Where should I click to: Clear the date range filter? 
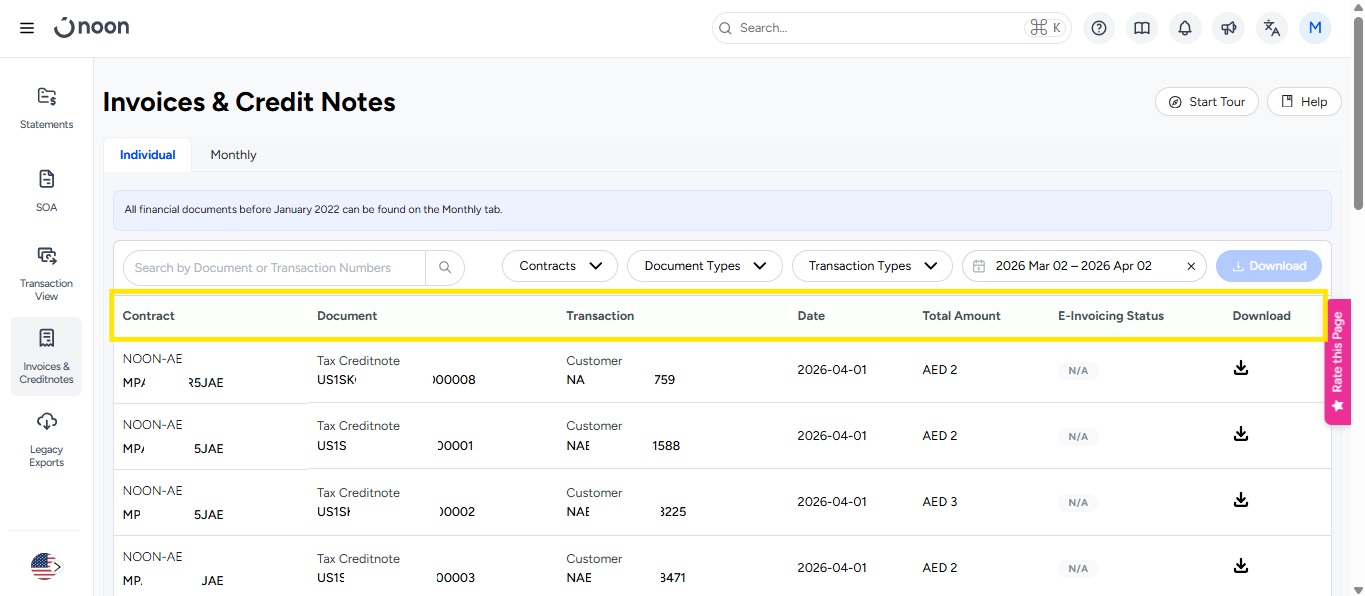coord(1191,266)
